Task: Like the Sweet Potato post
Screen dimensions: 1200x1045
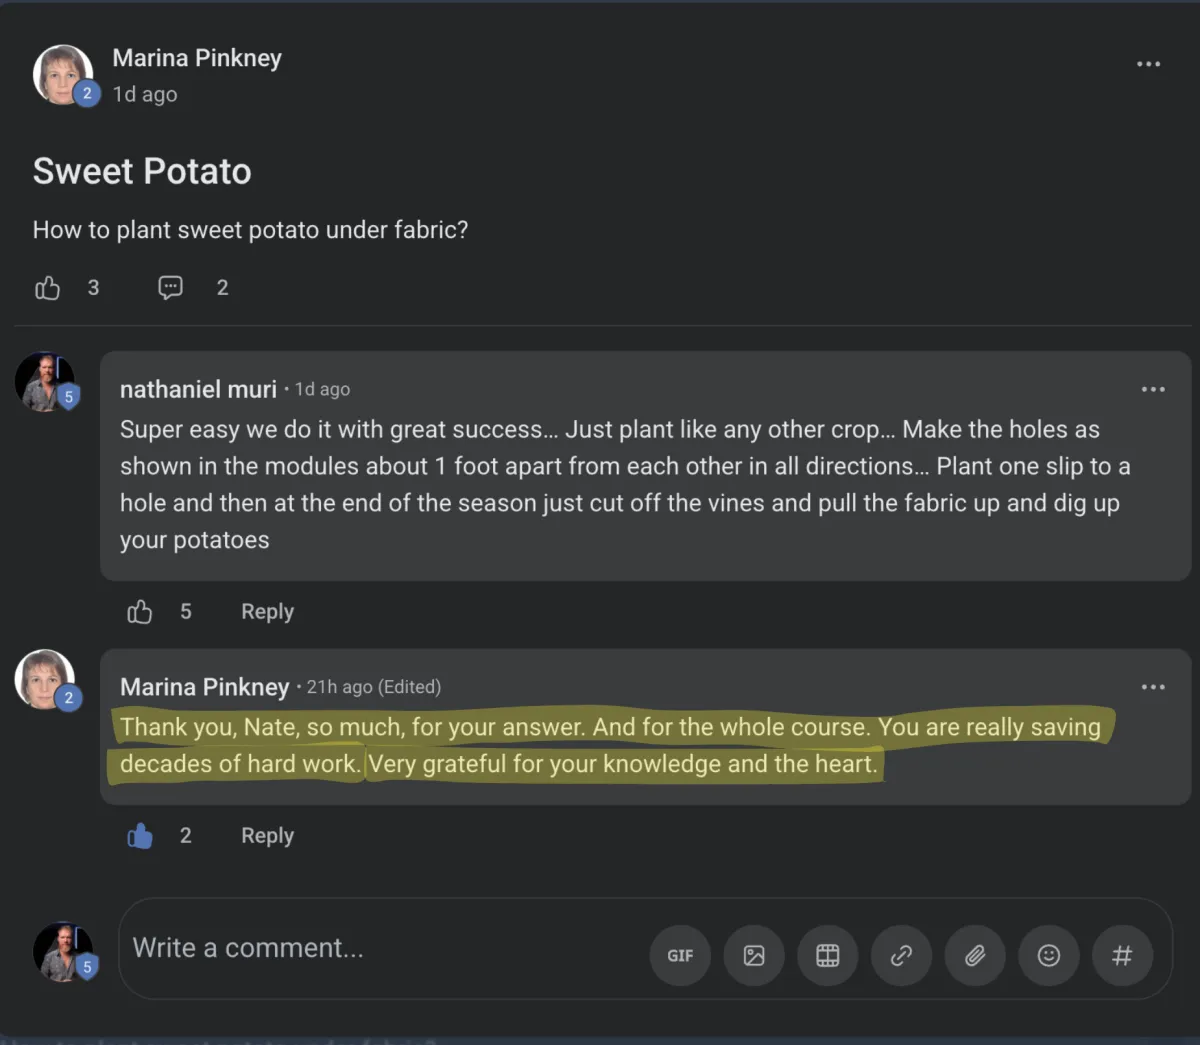Action: (48, 288)
